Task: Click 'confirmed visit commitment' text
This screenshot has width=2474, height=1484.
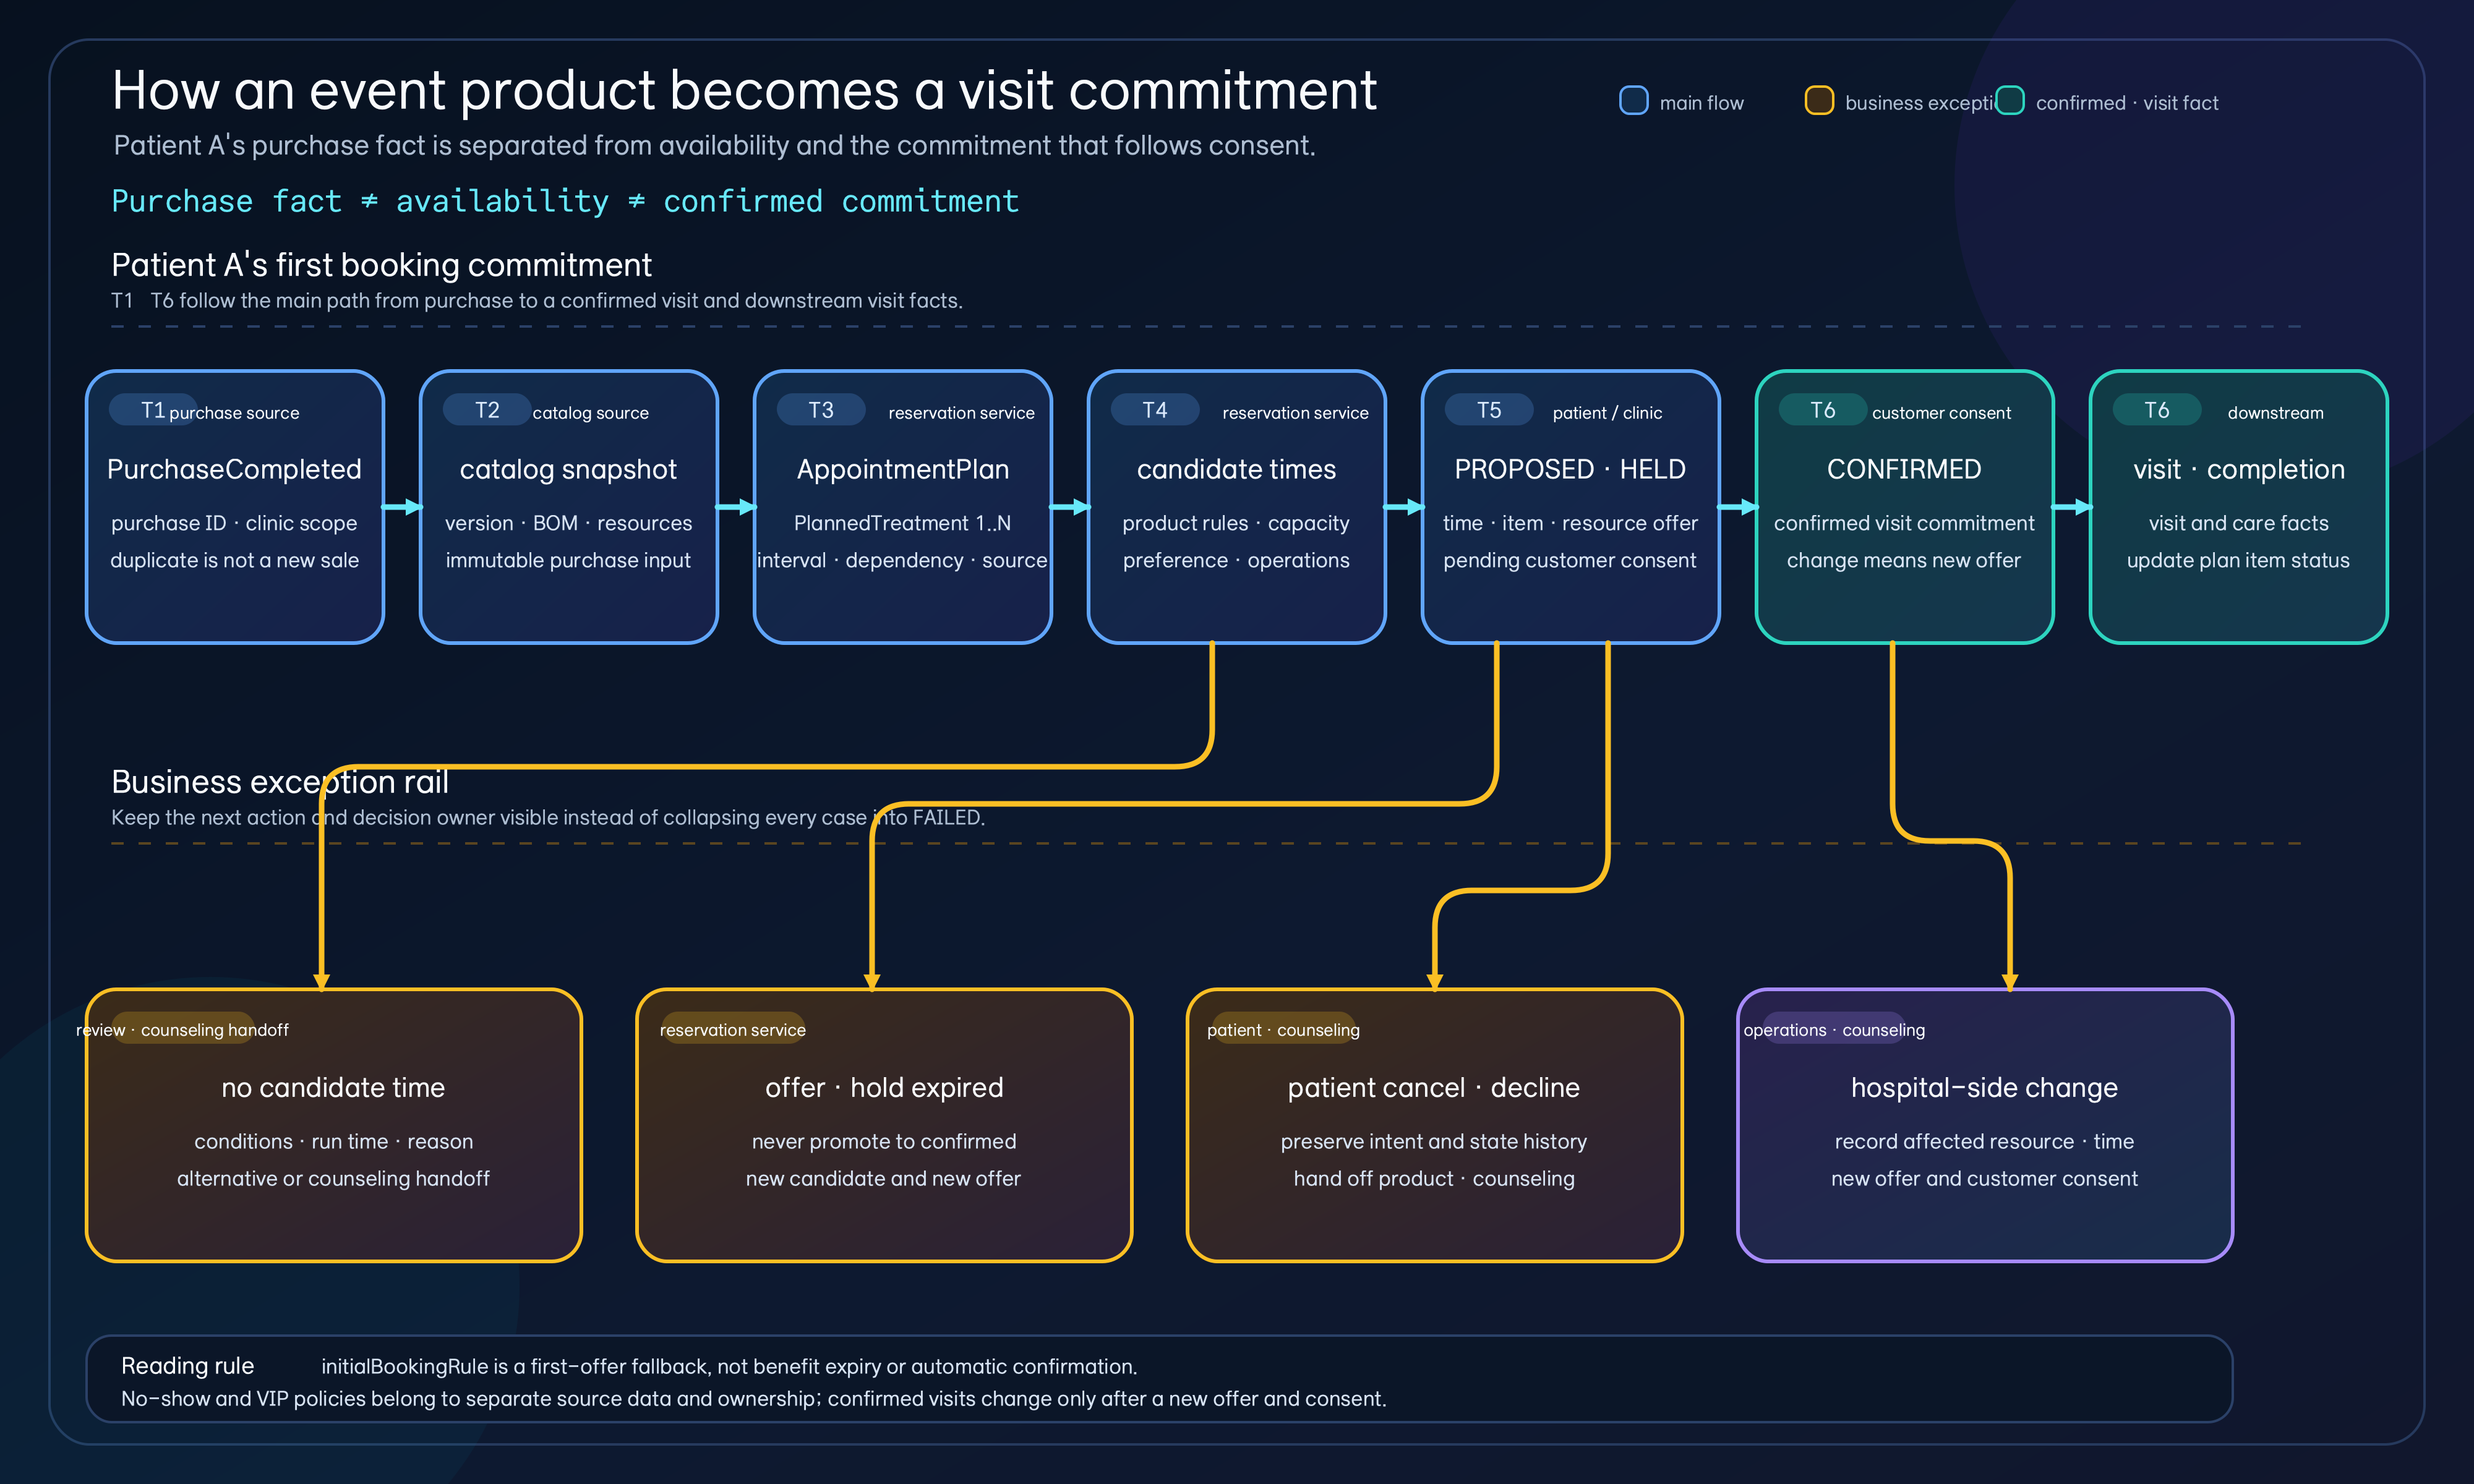Action: (x=1904, y=523)
